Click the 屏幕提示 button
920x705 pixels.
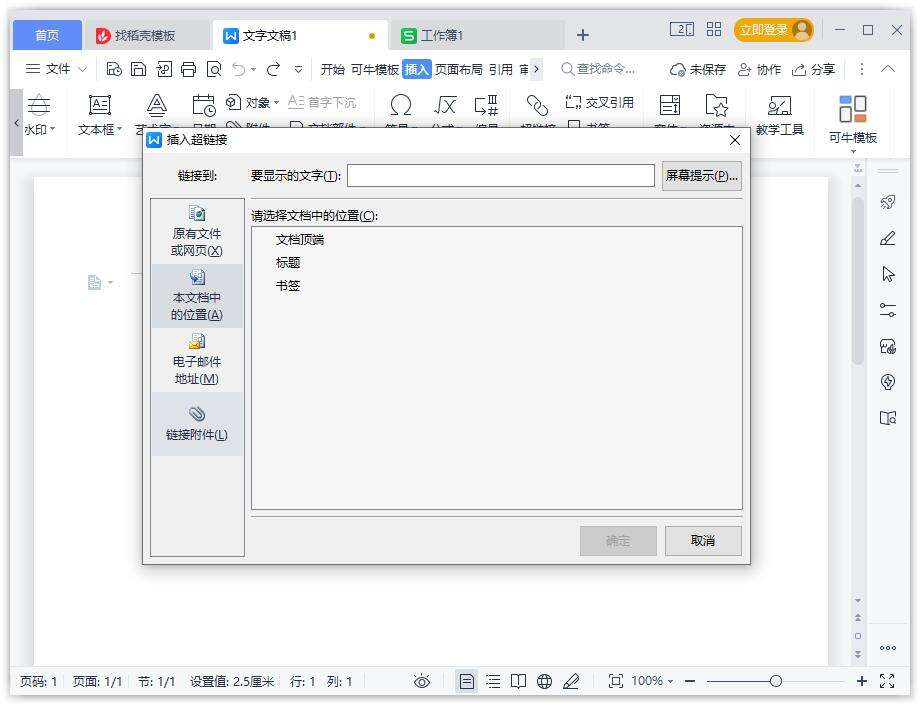701,176
